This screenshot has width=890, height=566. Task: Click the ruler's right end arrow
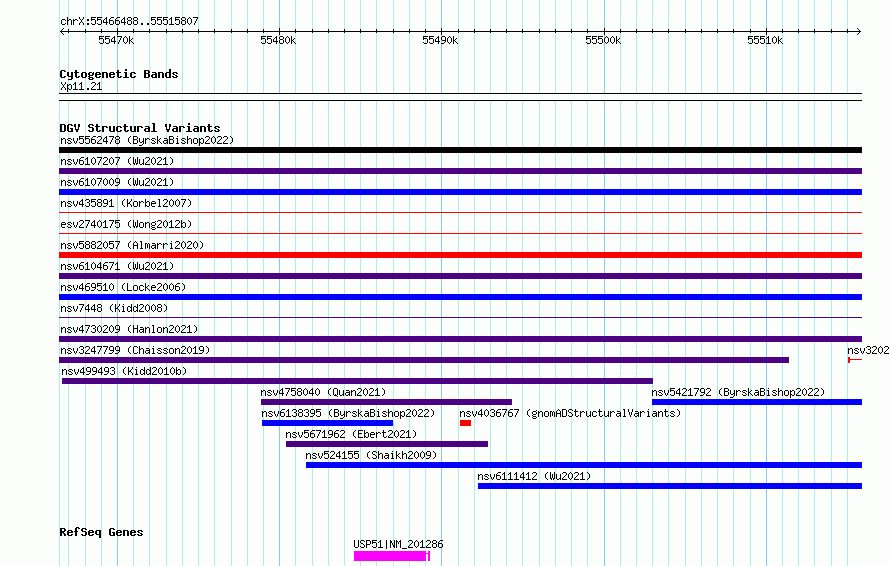[859, 31]
